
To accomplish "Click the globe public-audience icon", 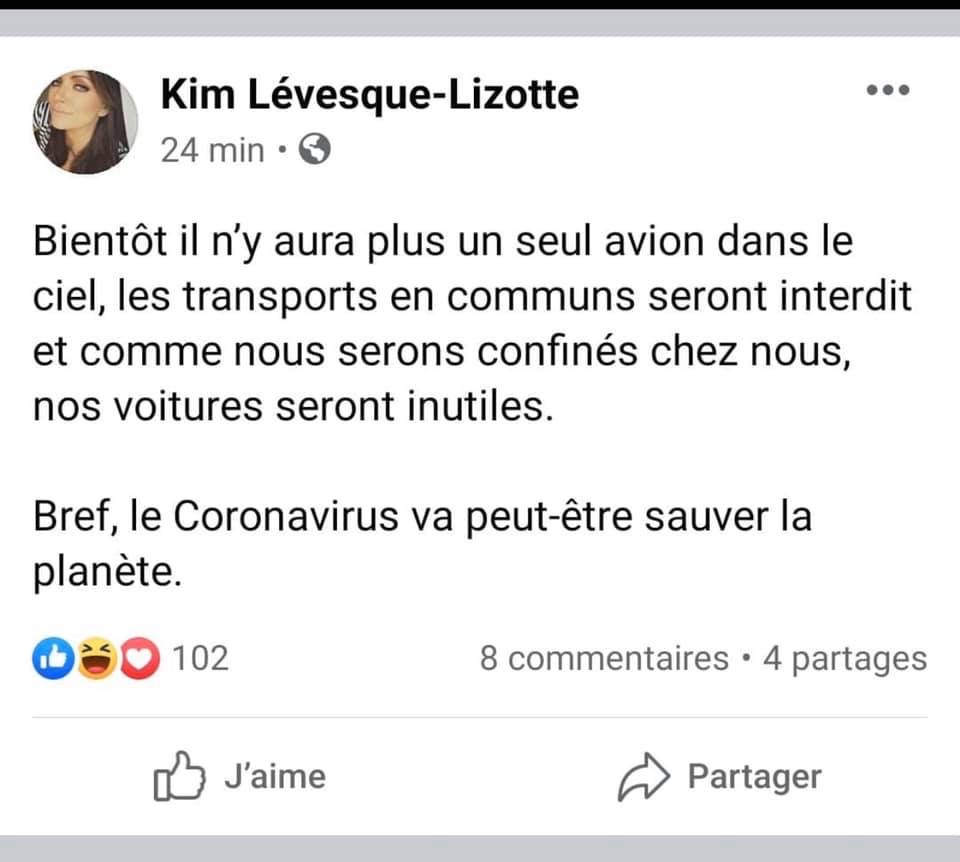I will pyautogui.click(x=315, y=149).
